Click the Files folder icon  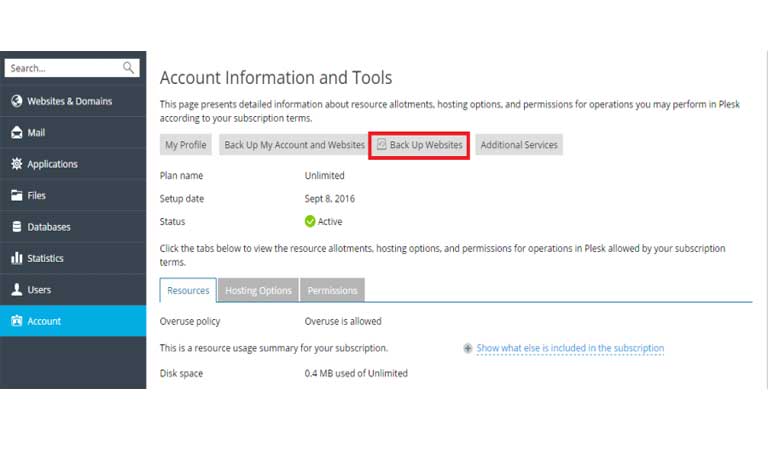click(17, 195)
